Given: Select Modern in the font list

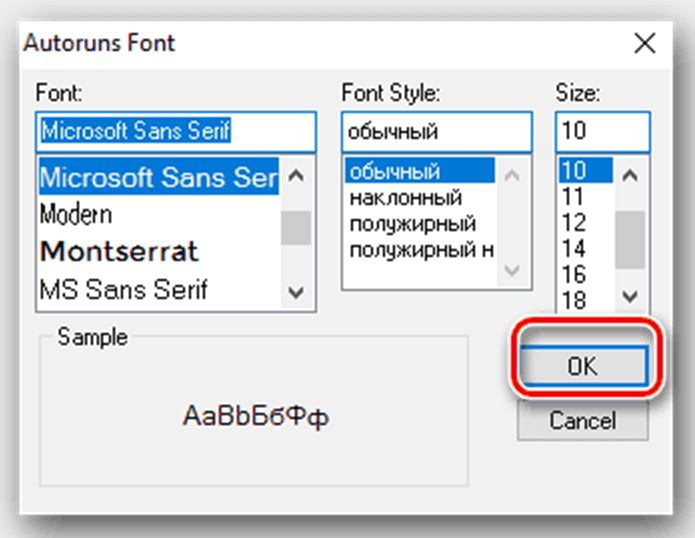Looking at the screenshot, I should 76,214.
